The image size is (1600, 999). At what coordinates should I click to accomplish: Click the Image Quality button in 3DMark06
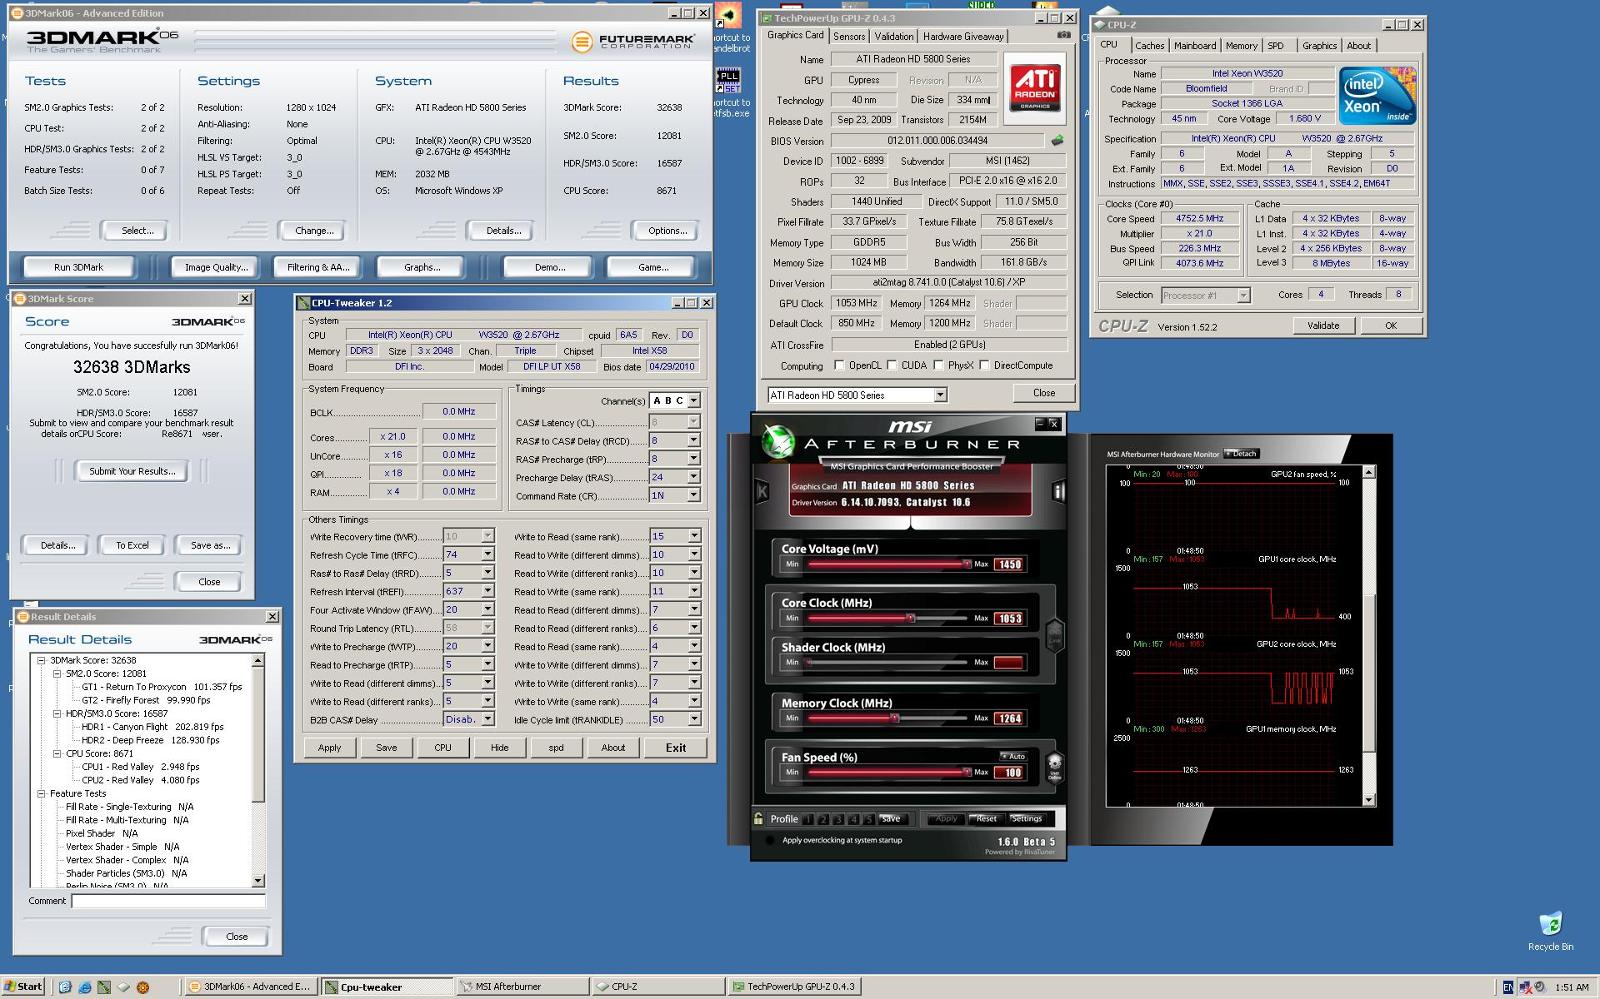coord(216,267)
